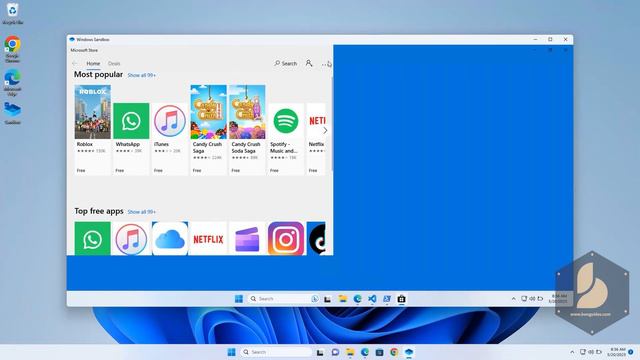The height and width of the screenshot is (360, 640).
Task: Open the Store three-dot more menu
Action: (x=324, y=64)
